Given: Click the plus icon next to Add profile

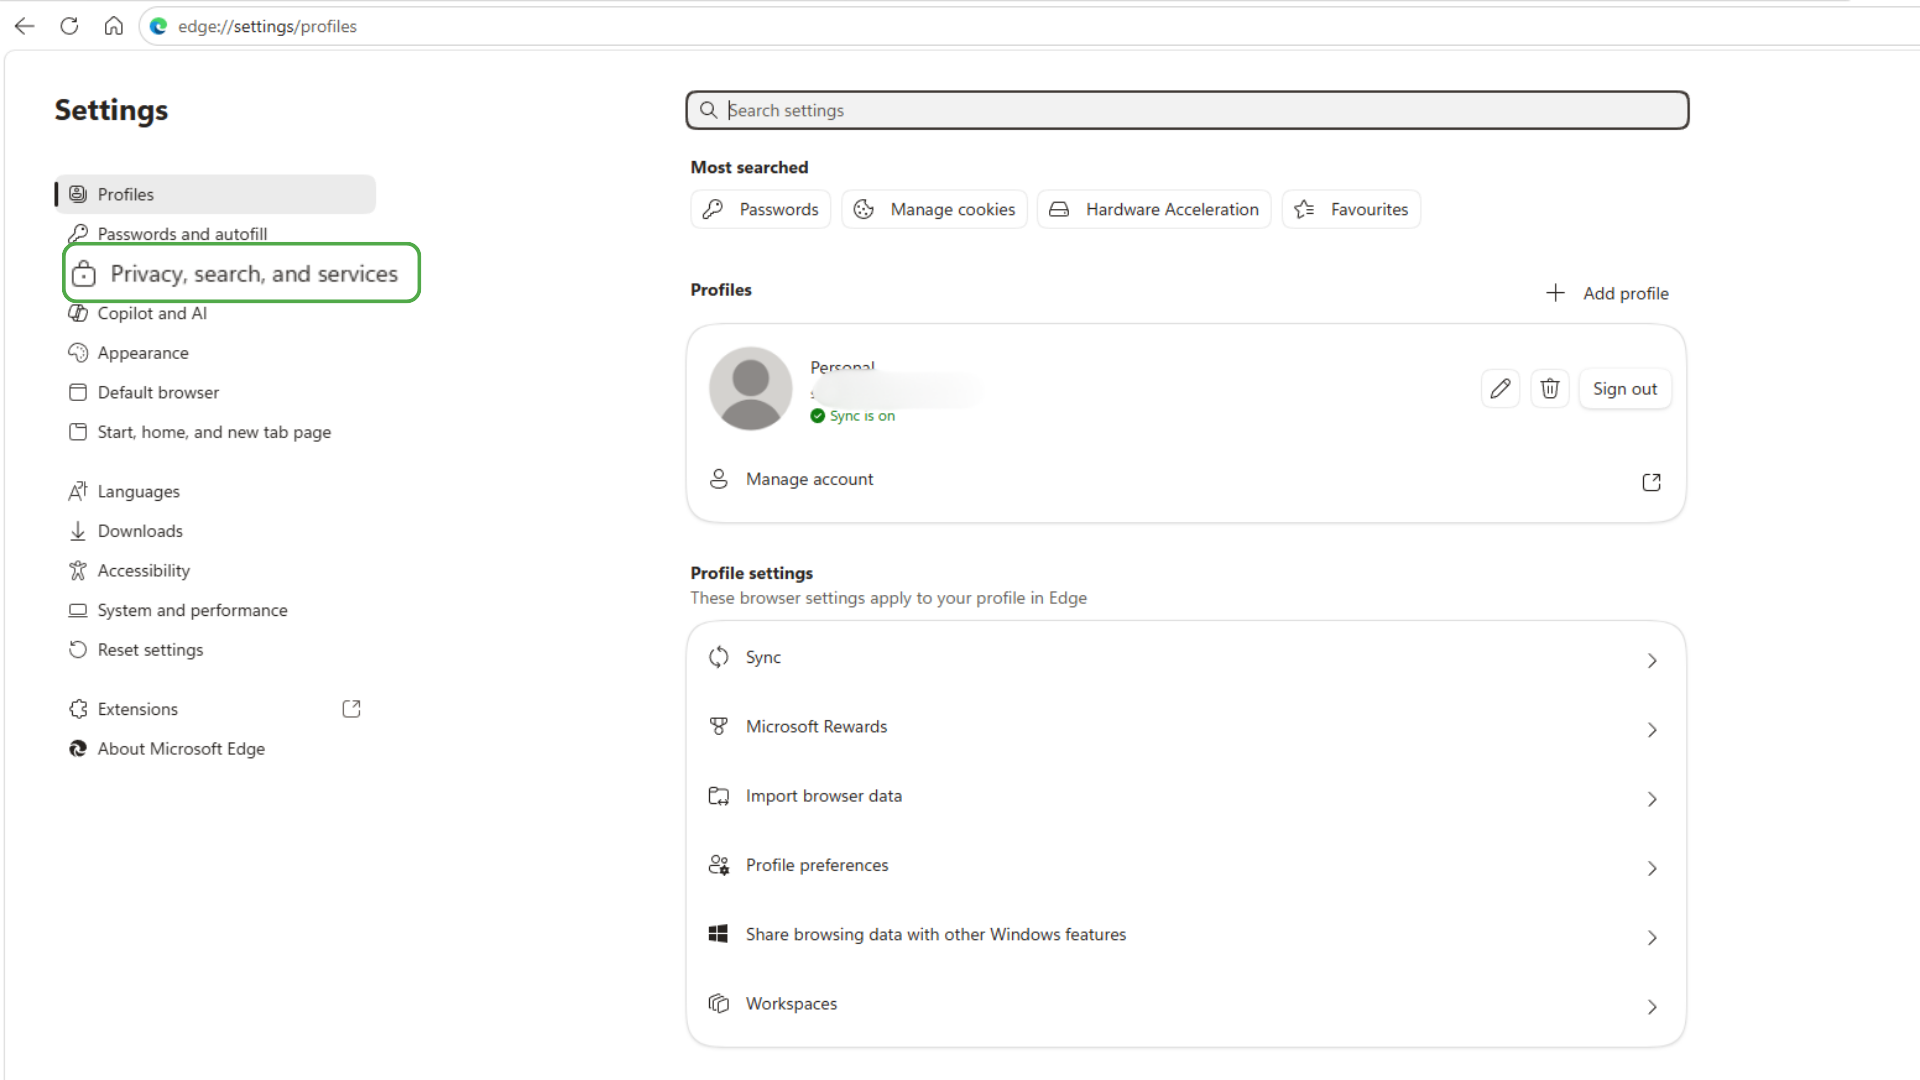Looking at the screenshot, I should [1555, 293].
